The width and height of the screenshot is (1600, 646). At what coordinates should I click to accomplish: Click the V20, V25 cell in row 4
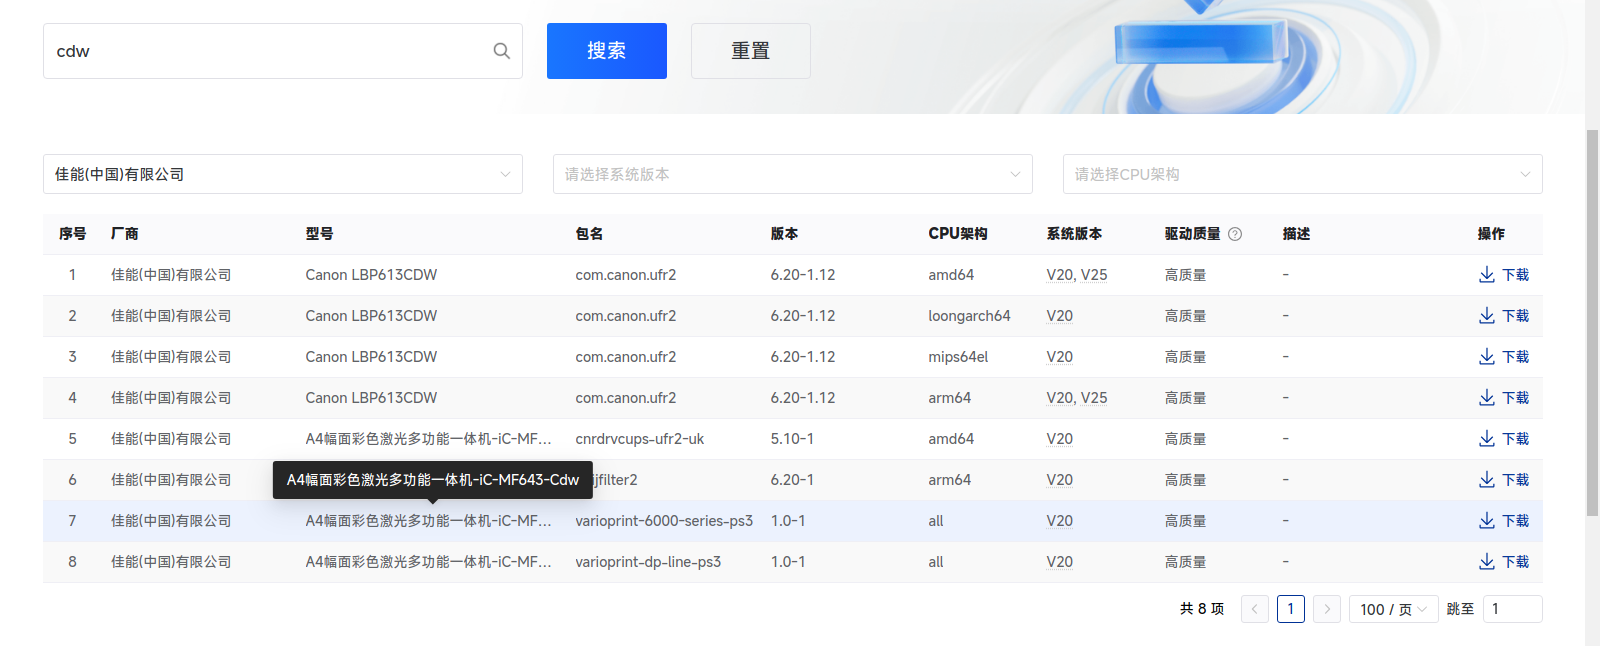click(1077, 398)
